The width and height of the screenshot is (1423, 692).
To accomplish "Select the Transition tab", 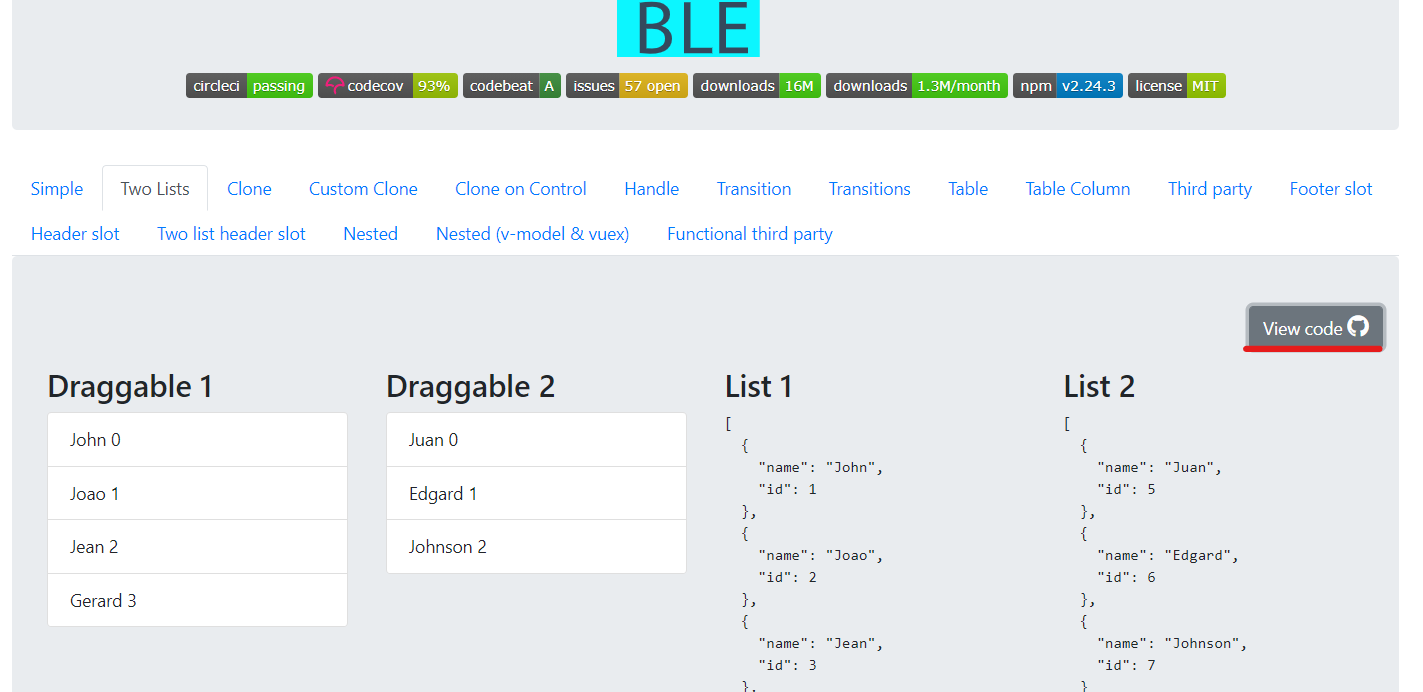I will point(754,189).
